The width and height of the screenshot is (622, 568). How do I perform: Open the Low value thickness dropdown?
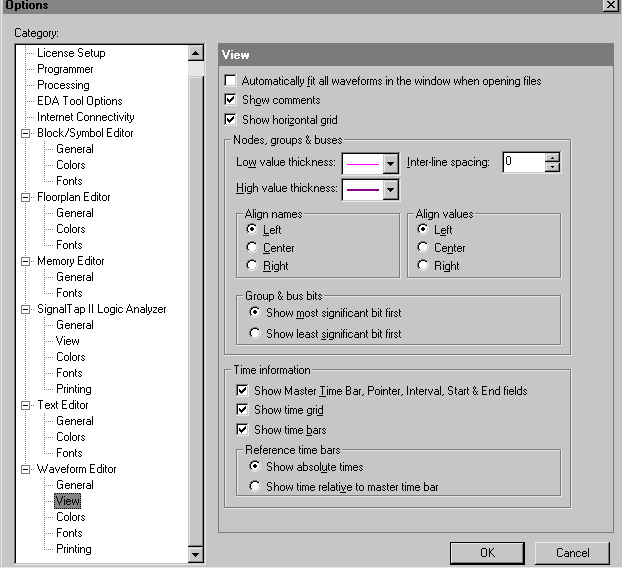click(x=390, y=163)
